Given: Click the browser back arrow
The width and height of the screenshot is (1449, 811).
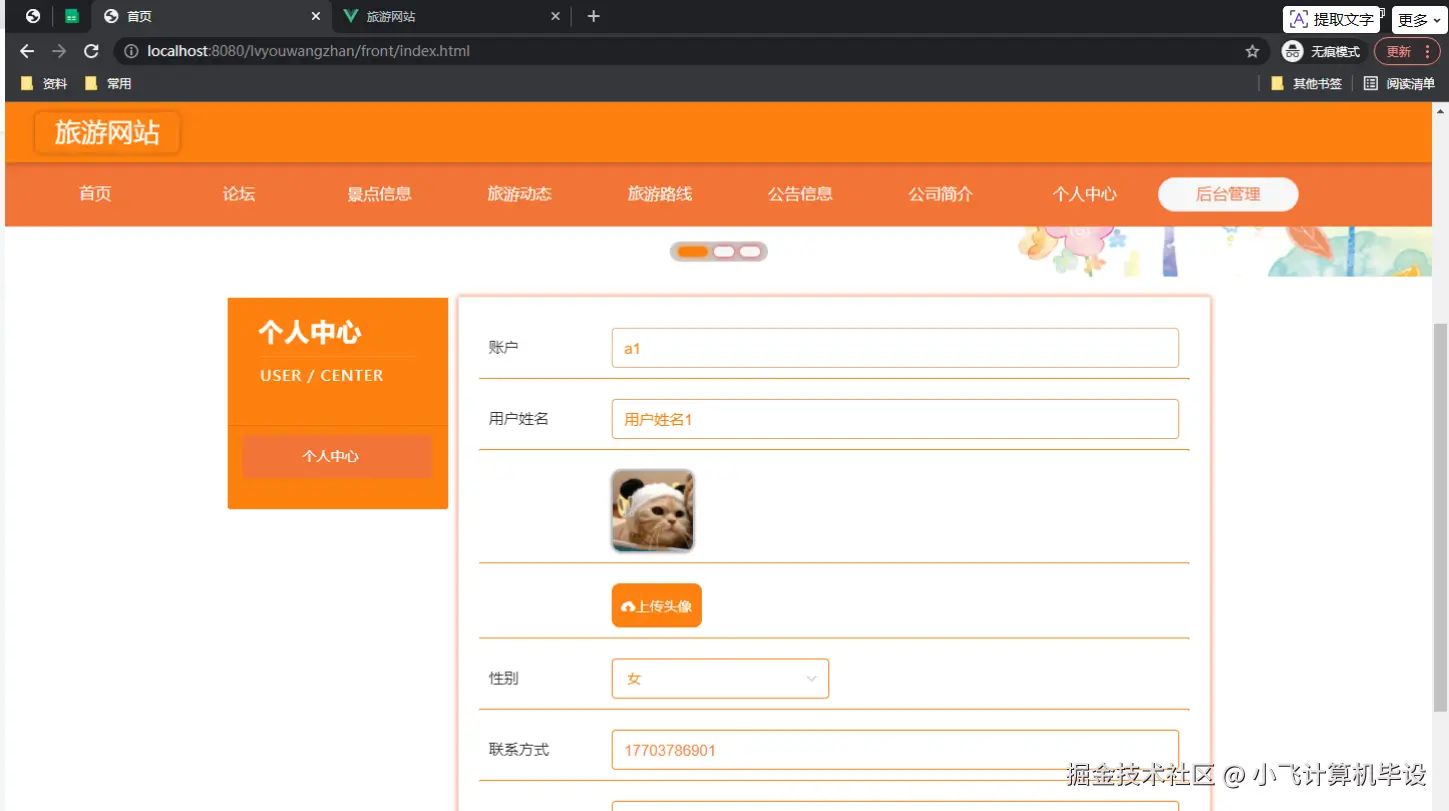Looking at the screenshot, I should 27,51.
